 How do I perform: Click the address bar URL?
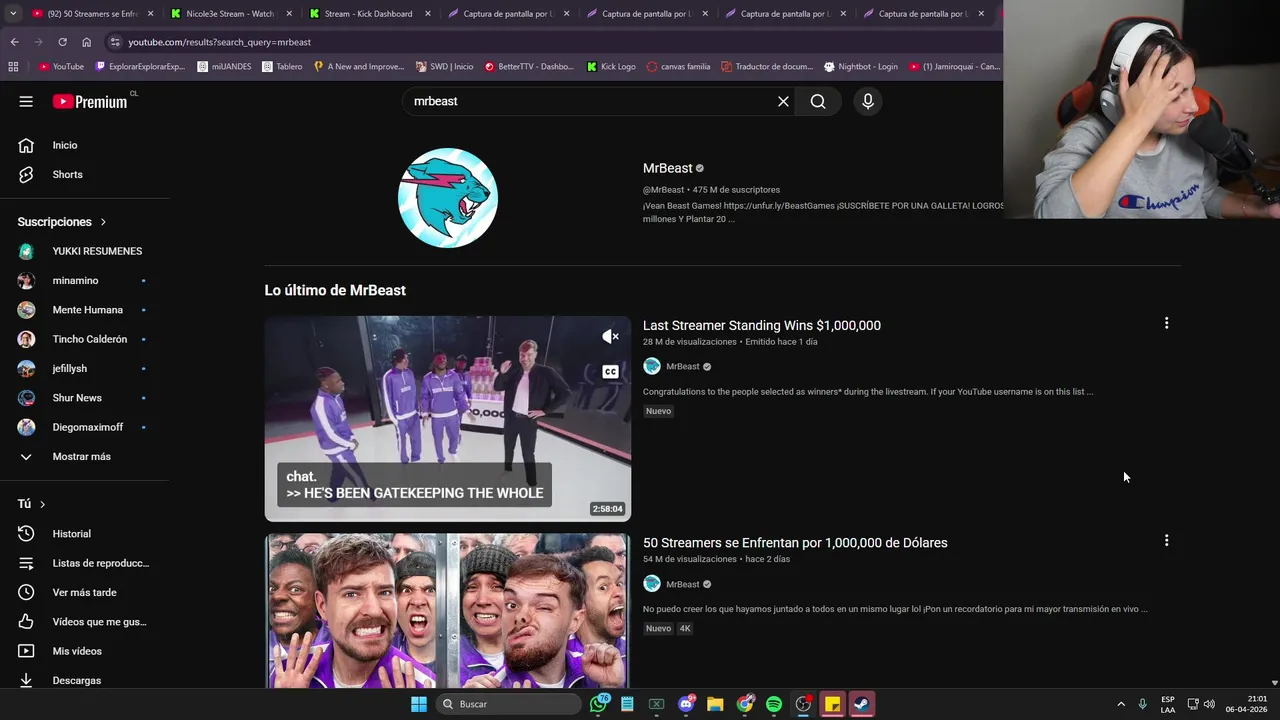(x=219, y=42)
